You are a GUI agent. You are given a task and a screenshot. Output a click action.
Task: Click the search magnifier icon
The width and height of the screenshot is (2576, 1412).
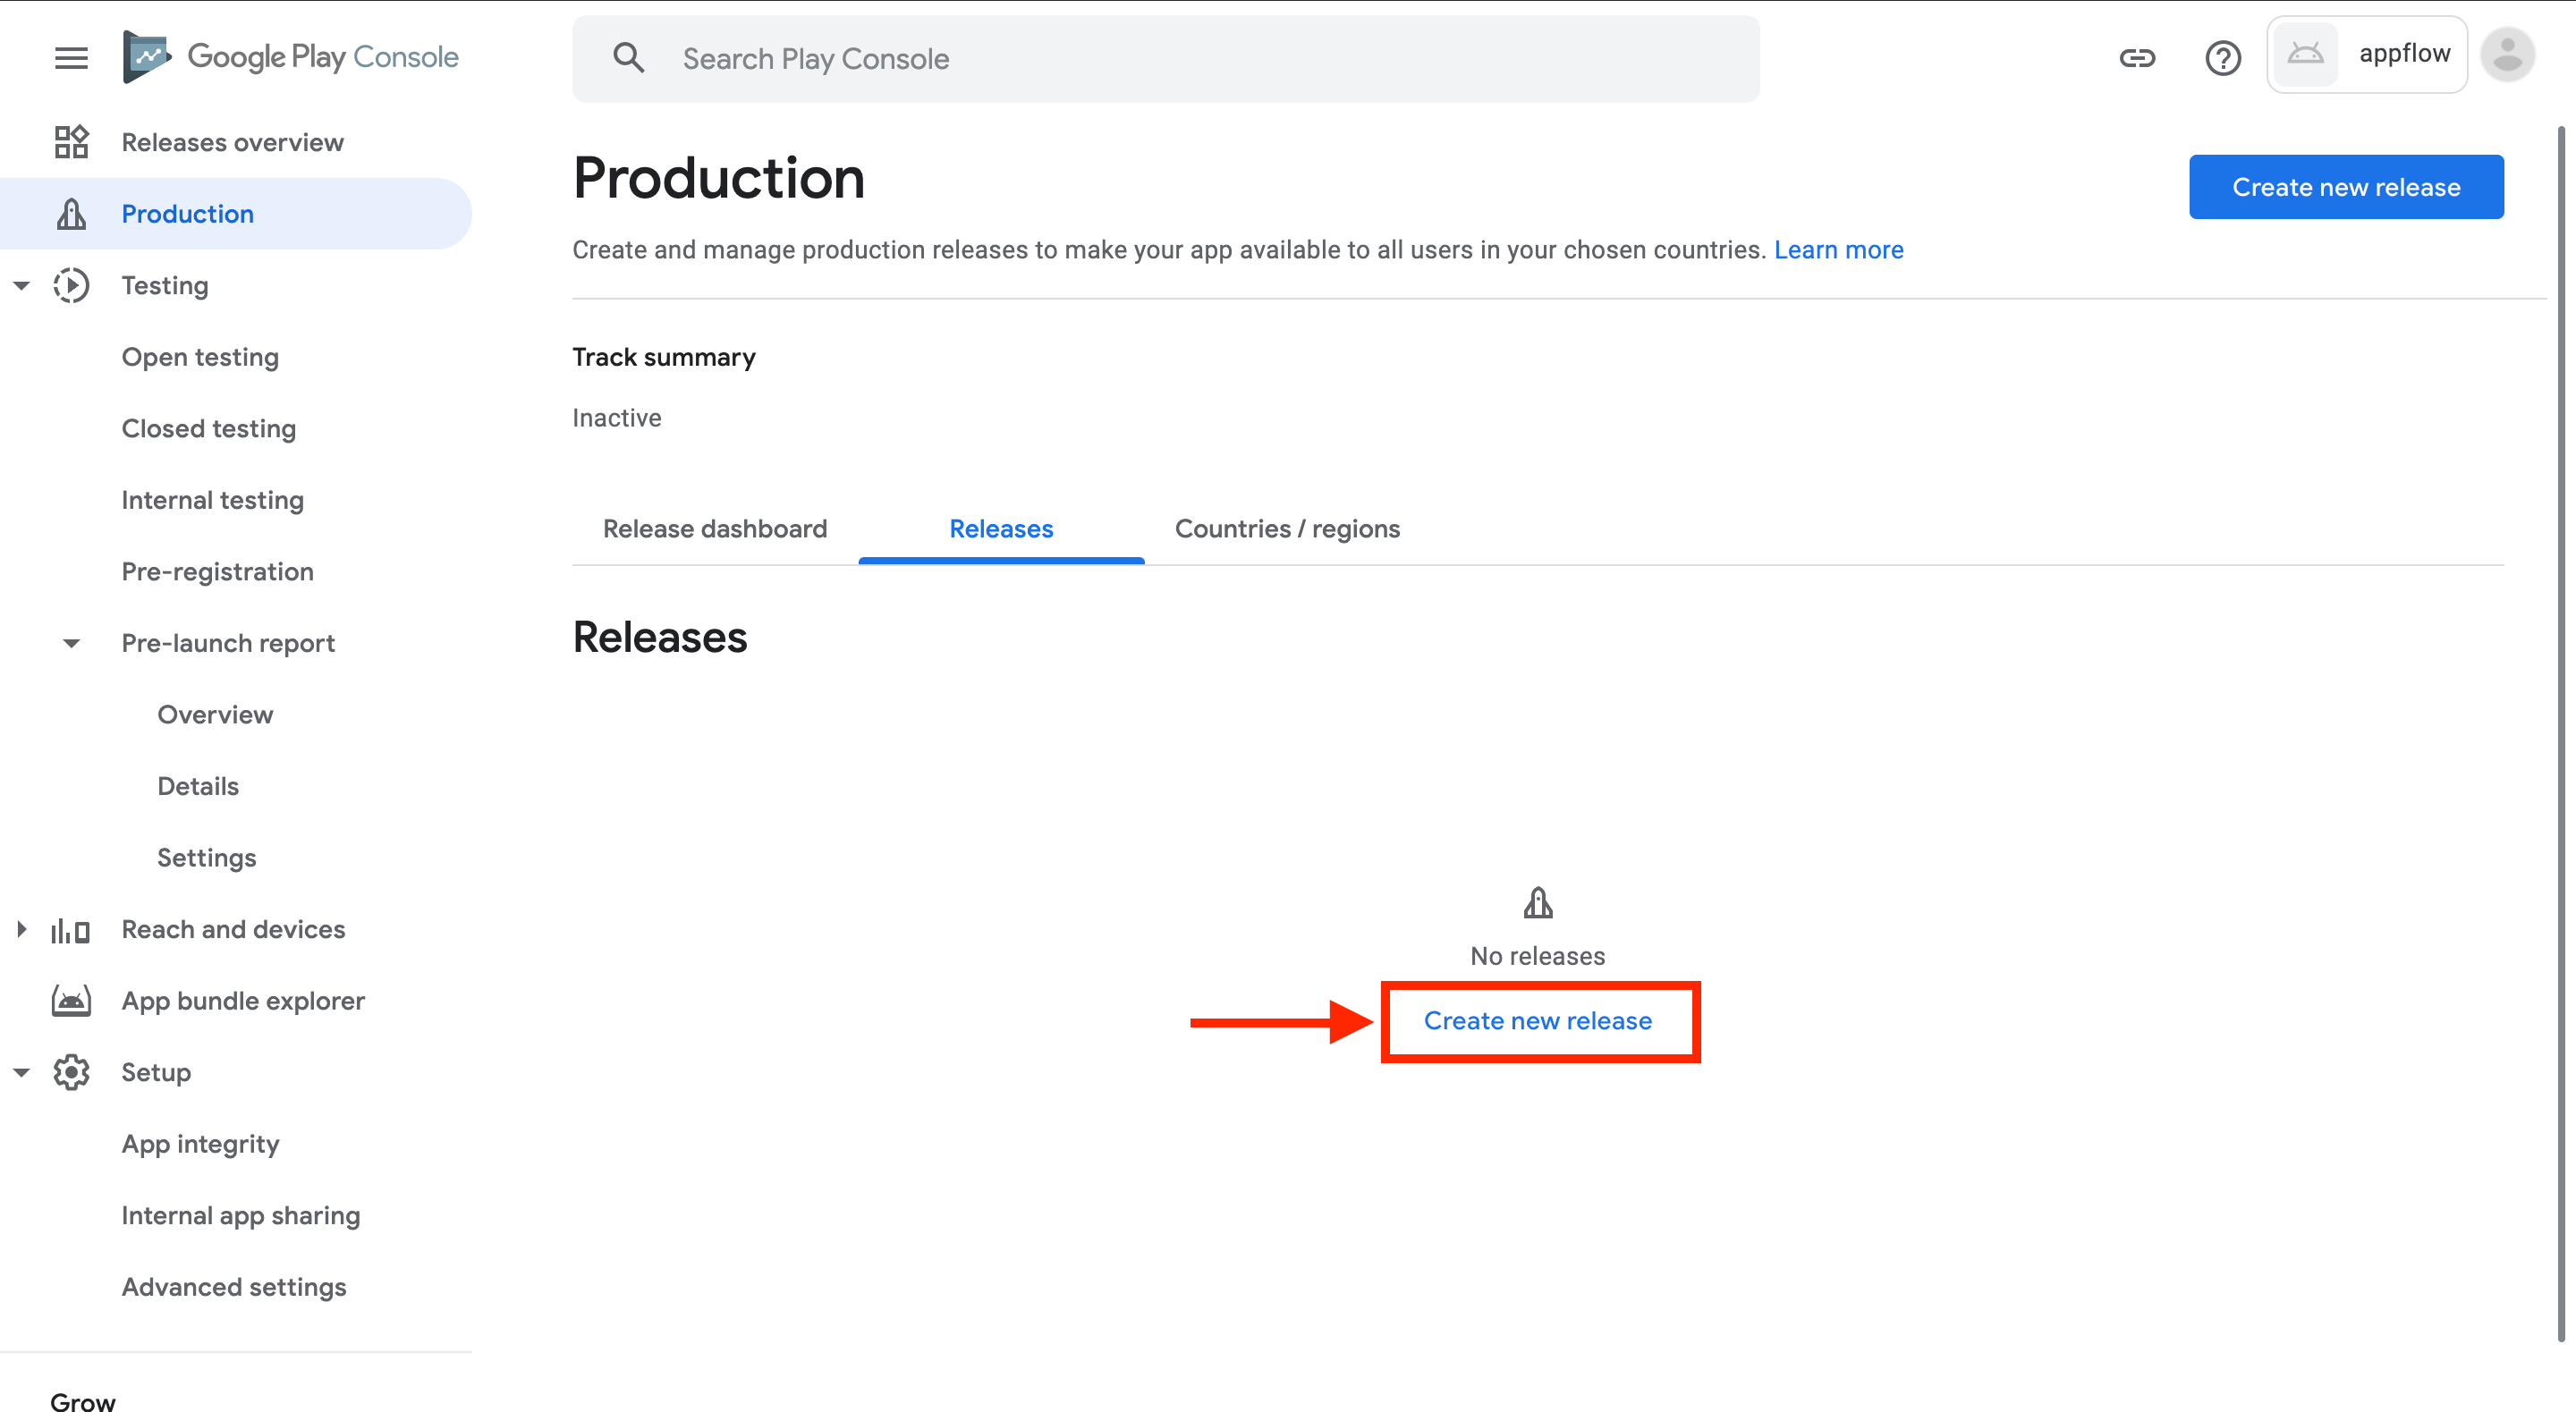629,57
